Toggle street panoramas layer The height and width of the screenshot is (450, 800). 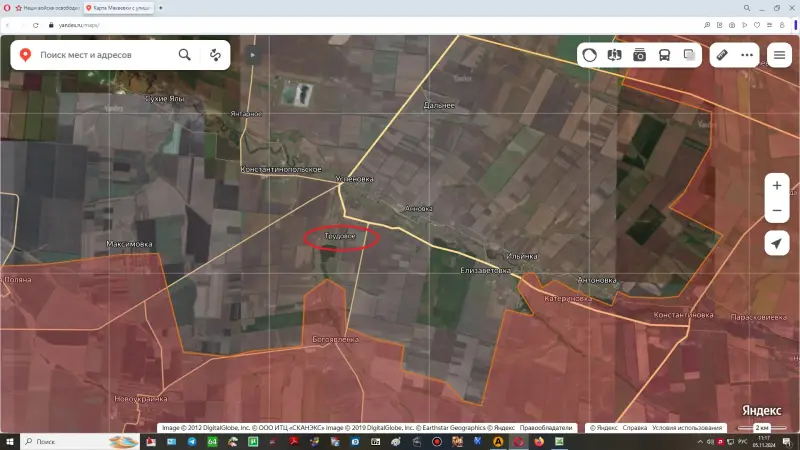615,55
